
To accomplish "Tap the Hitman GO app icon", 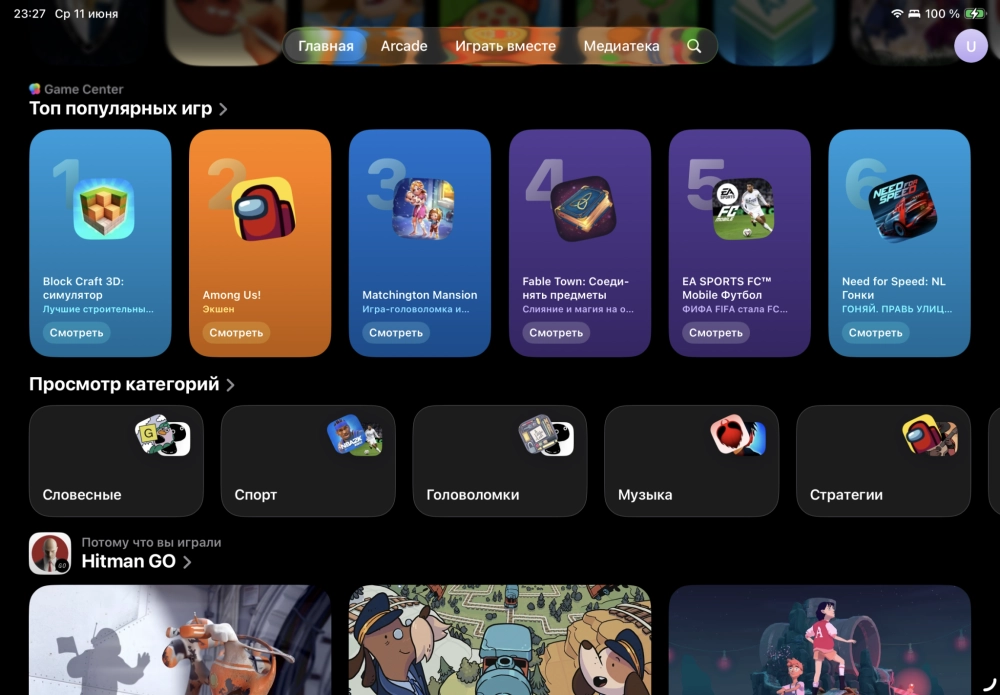I will [x=50, y=553].
